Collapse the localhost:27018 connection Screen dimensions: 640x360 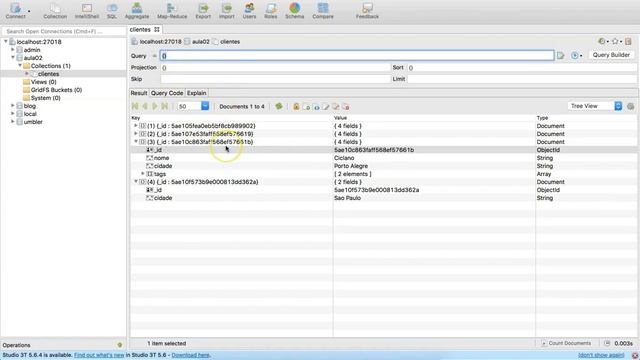pyautogui.click(x=6, y=42)
